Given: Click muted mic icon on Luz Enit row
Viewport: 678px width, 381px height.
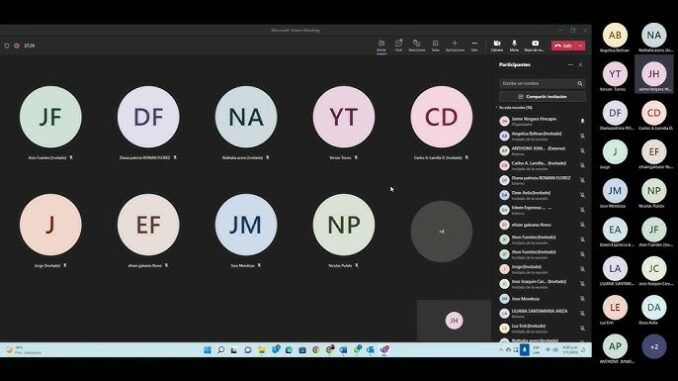Looking at the screenshot, I should point(582,328).
